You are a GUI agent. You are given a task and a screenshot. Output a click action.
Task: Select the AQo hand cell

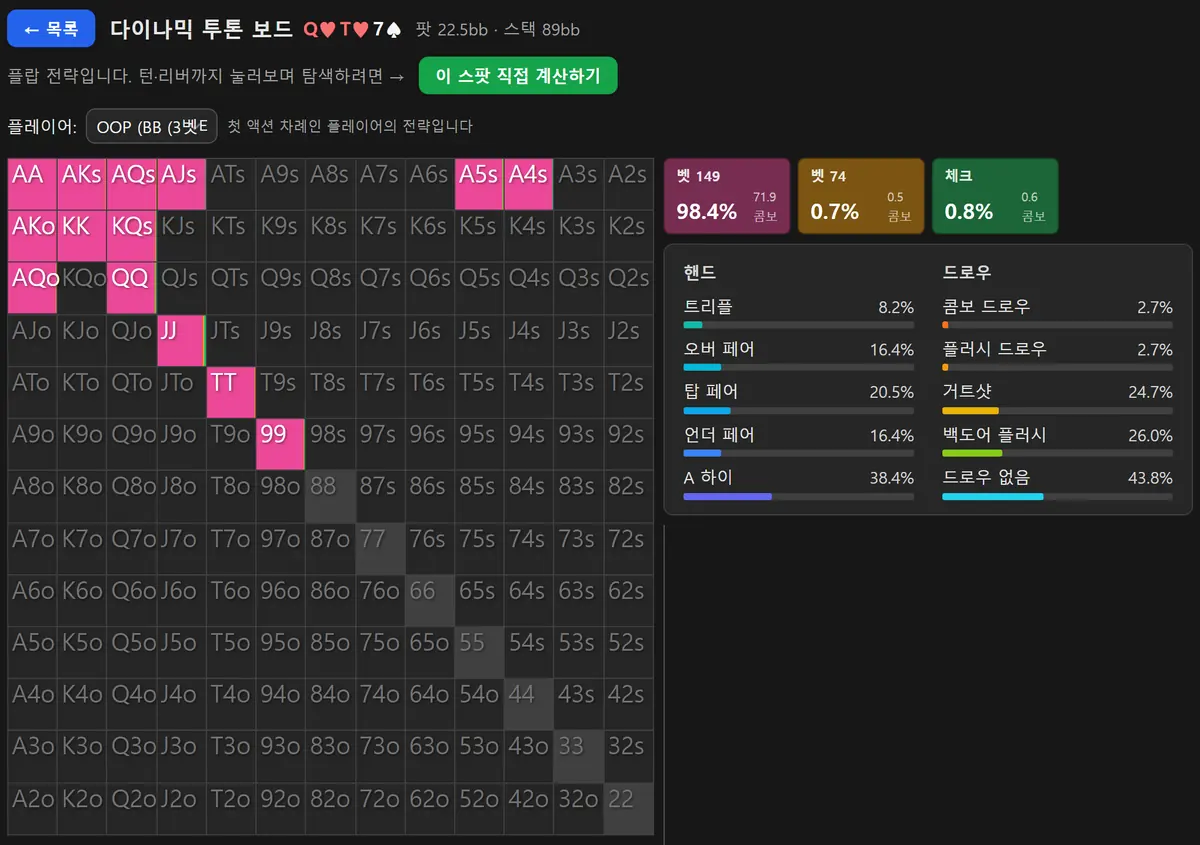pyautogui.click(x=32, y=288)
